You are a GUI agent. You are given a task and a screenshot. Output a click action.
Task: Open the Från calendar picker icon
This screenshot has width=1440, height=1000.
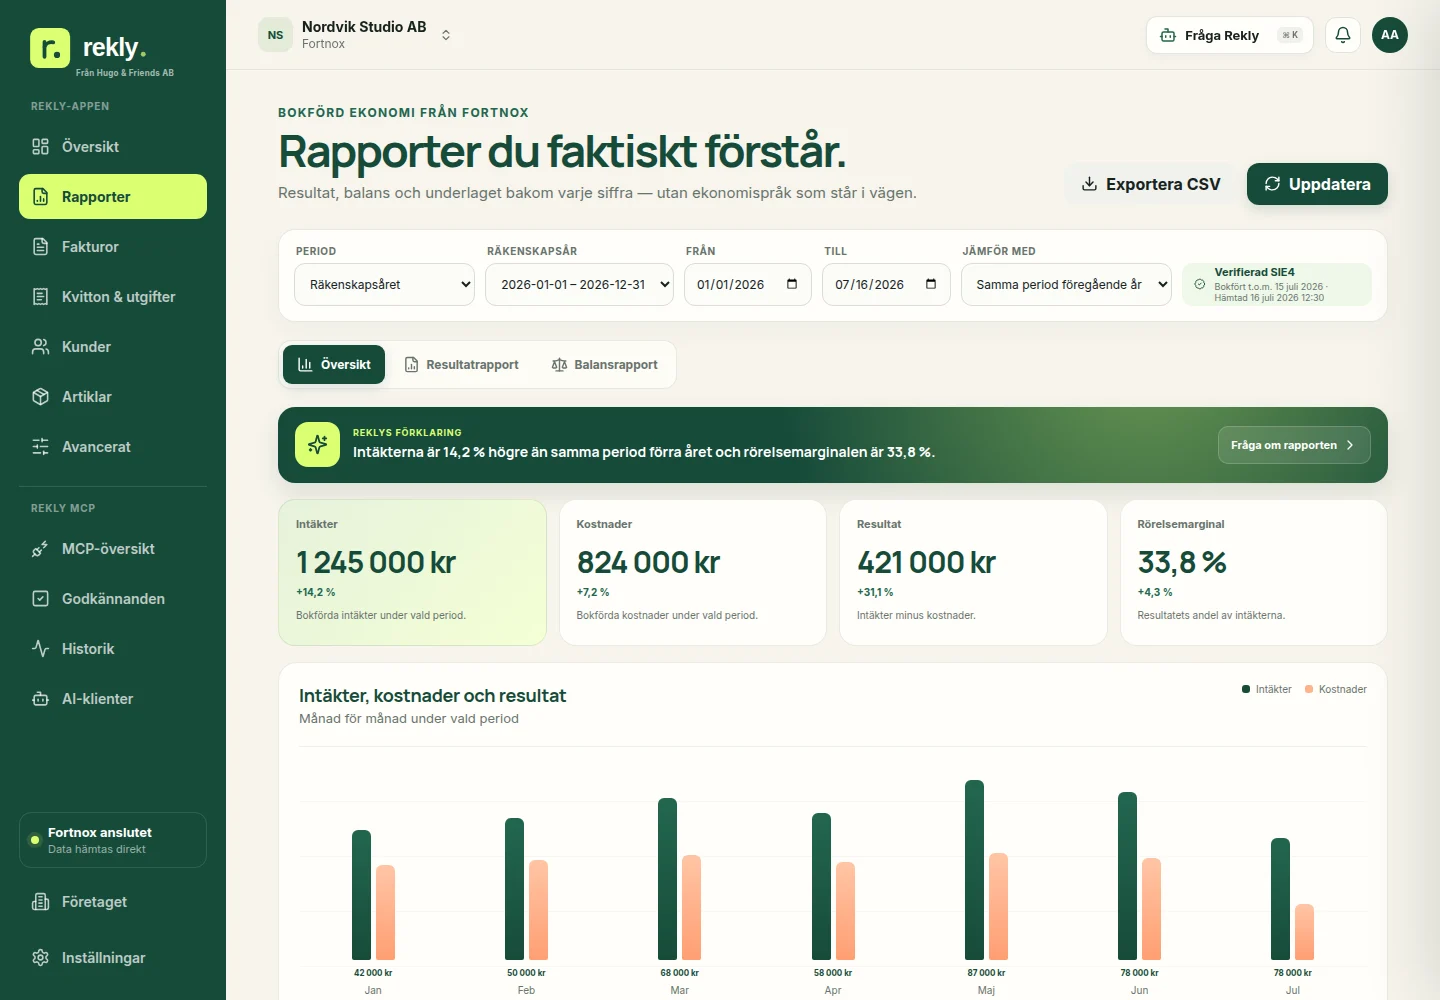point(792,284)
